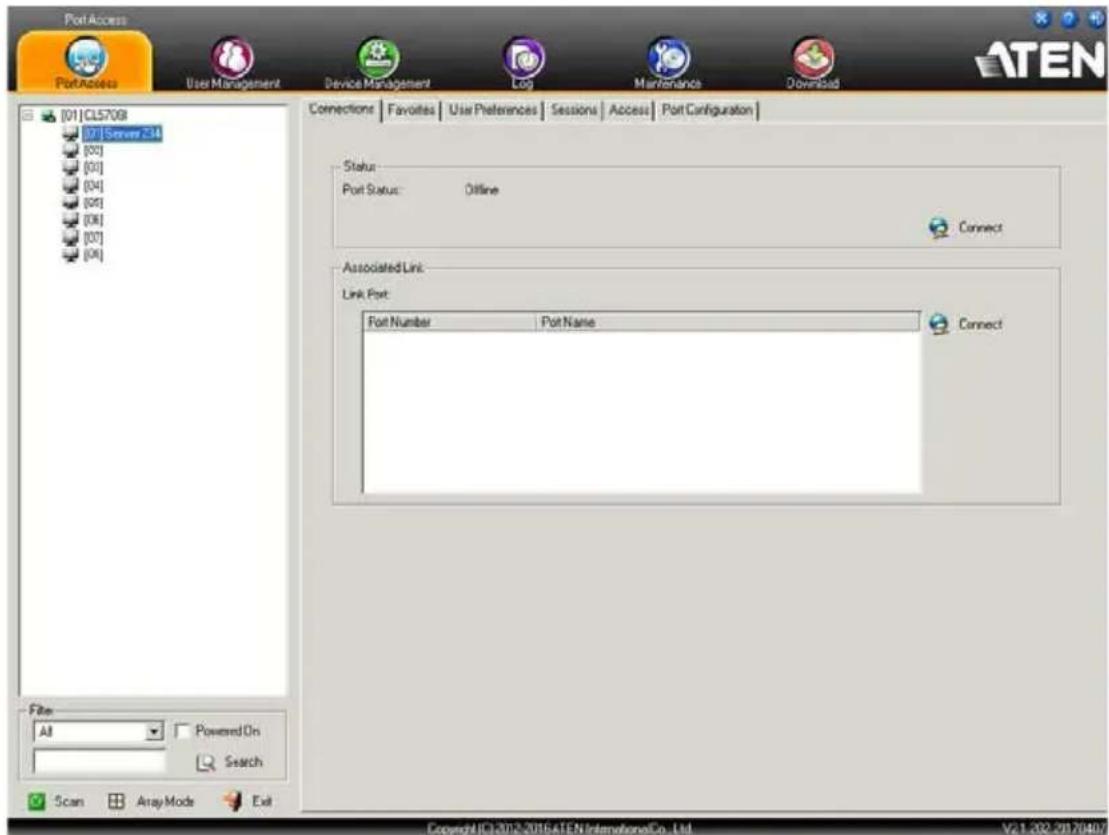Image resolution: width=1109 pixels, height=835 pixels.
Task: Click the Search button label
Action: pyautogui.click(x=243, y=762)
